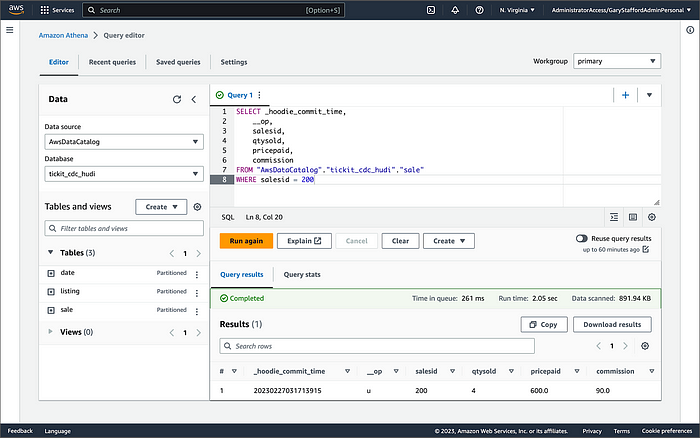Image resolution: width=700 pixels, height=438 pixels.
Task: Sort by the salesid column
Action: [x=452, y=371]
